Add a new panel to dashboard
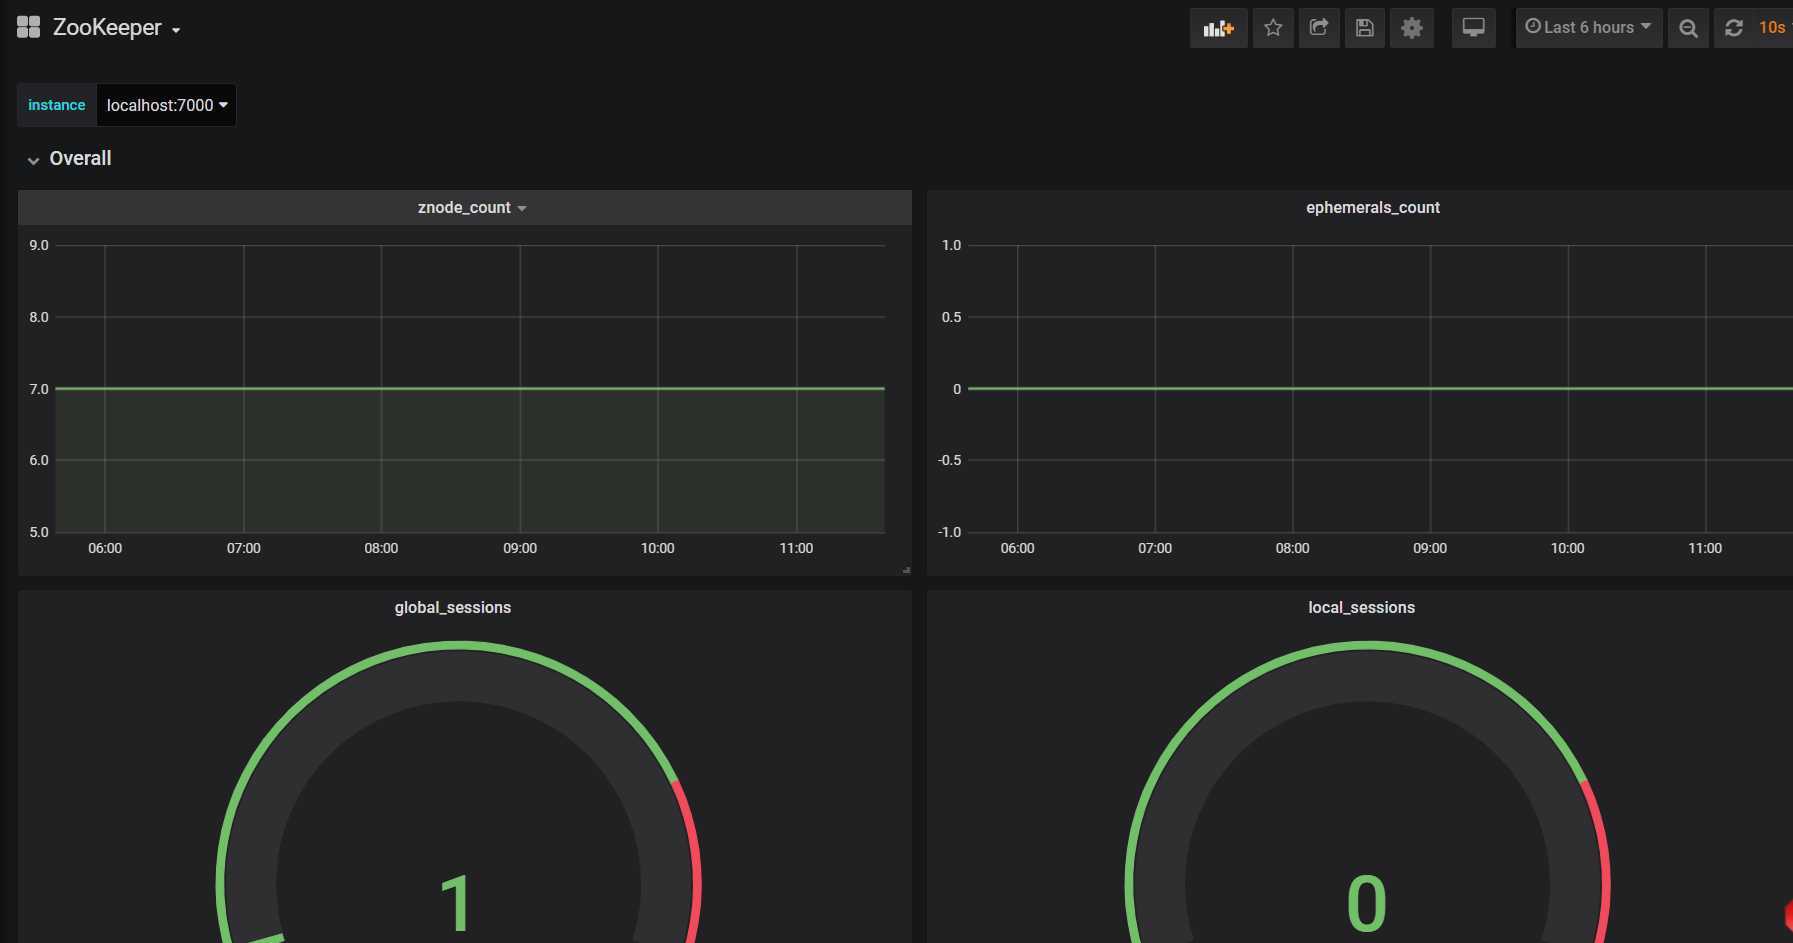The image size is (1793, 943). point(1218,28)
